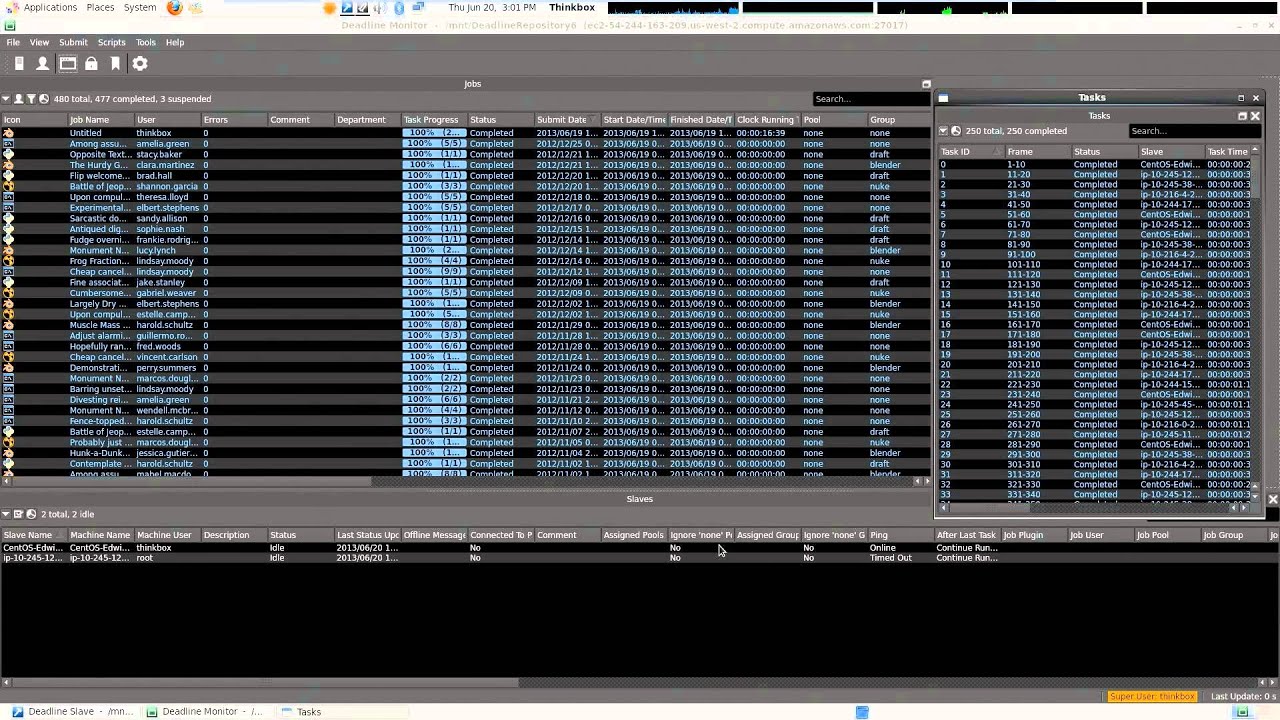
Task: Select the Untitled job row
Action: click(x=465, y=133)
